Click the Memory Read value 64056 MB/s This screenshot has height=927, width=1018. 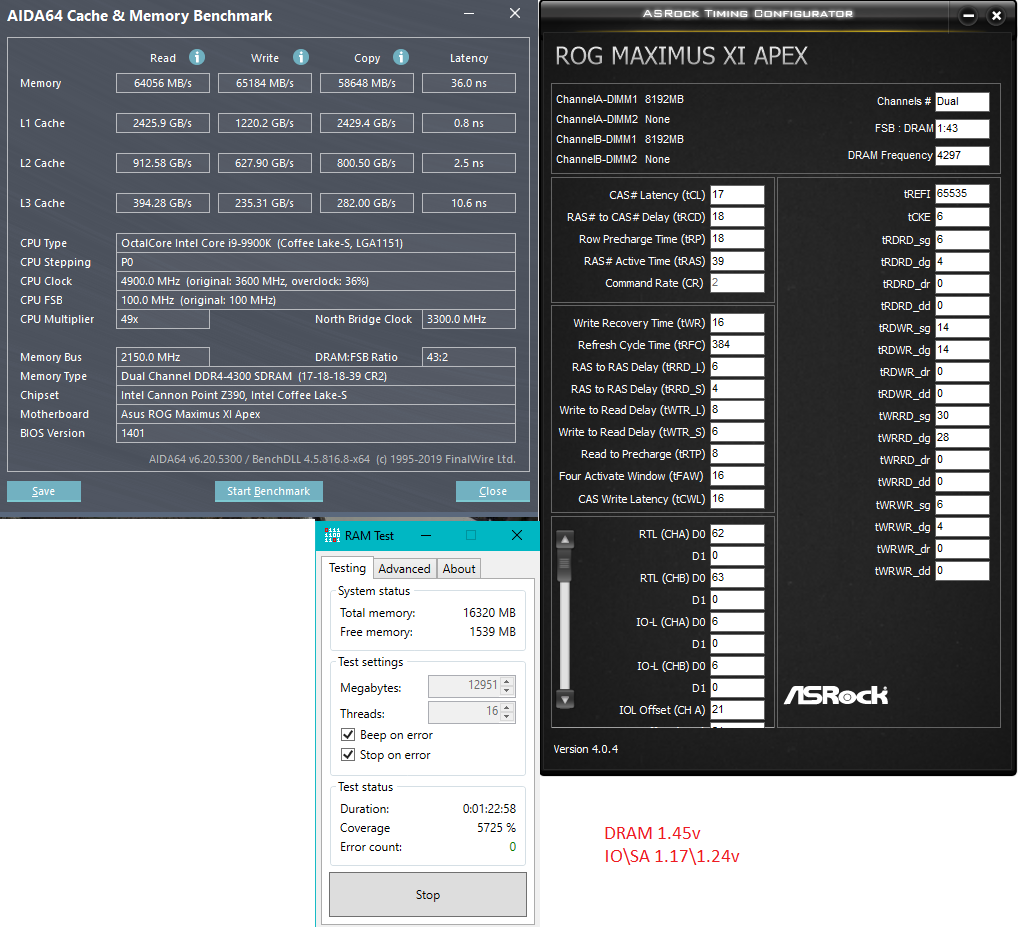(163, 83)
